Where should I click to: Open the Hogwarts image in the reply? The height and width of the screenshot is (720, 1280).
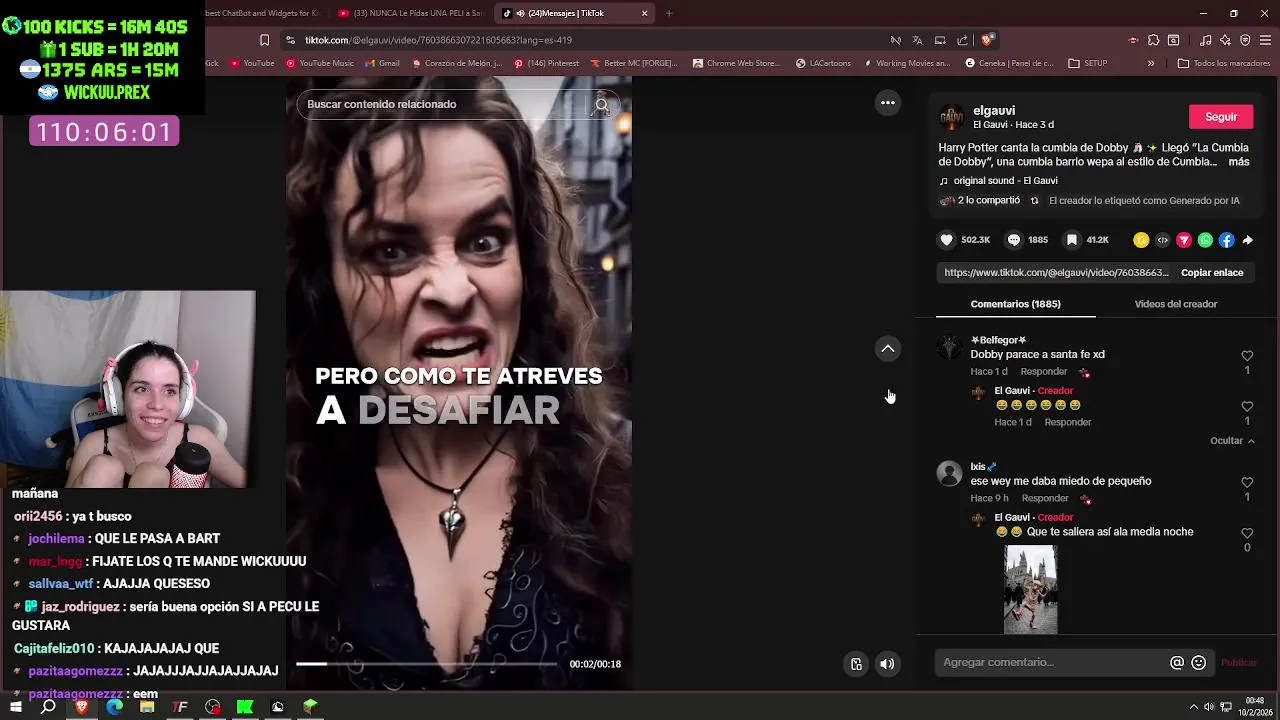click(1030, 589)
